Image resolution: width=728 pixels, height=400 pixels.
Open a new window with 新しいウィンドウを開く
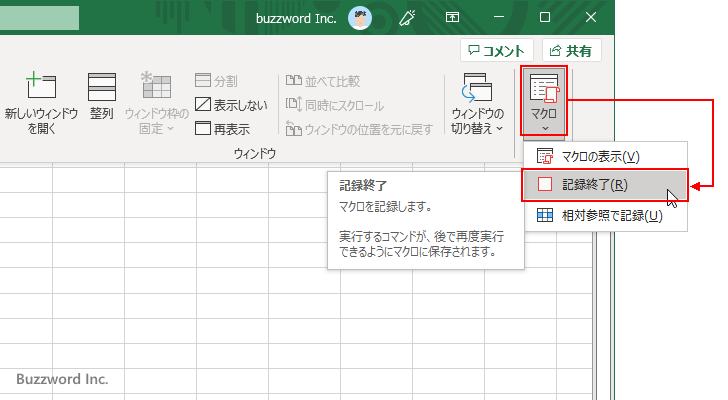pyautogui.click(x=41, y=103)
